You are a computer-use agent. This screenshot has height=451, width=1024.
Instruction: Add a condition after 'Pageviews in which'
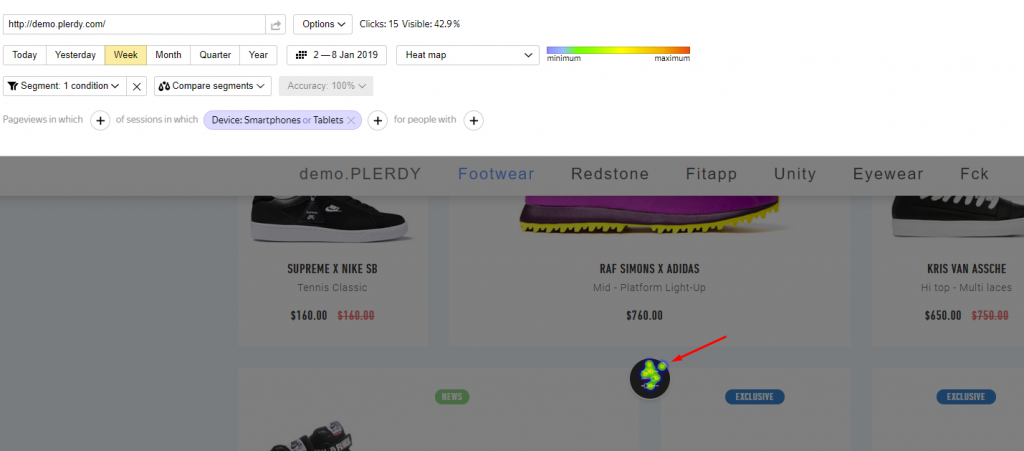pos(100,120)
